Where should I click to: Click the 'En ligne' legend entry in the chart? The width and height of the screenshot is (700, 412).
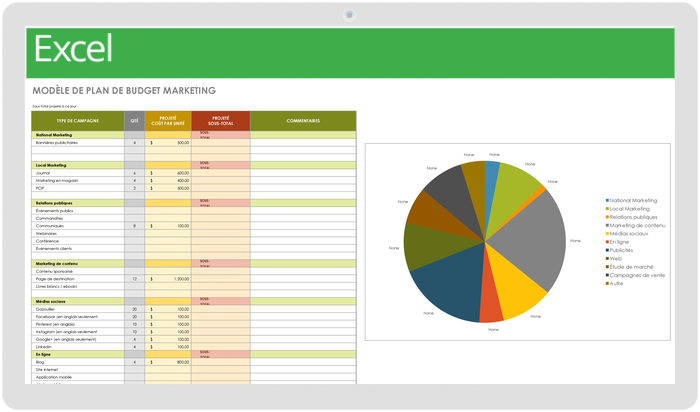coord(617,242)
